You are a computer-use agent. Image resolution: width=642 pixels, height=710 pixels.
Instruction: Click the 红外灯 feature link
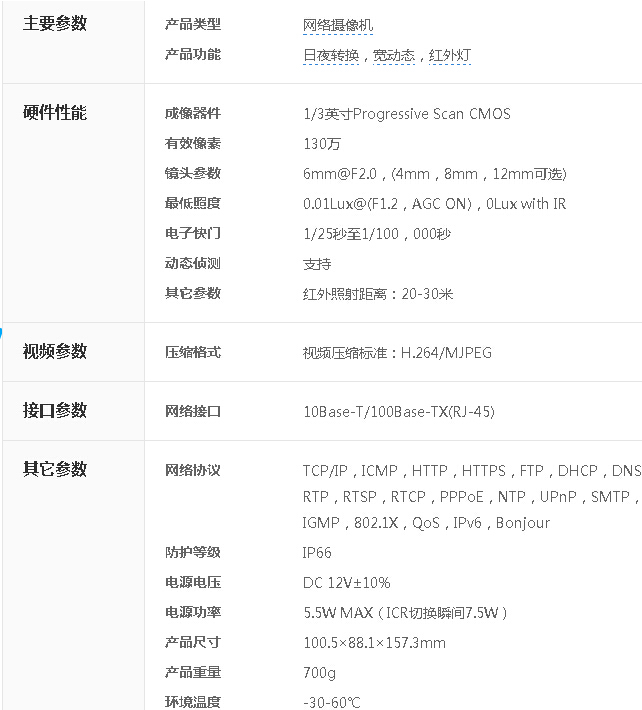coord(449,55)
